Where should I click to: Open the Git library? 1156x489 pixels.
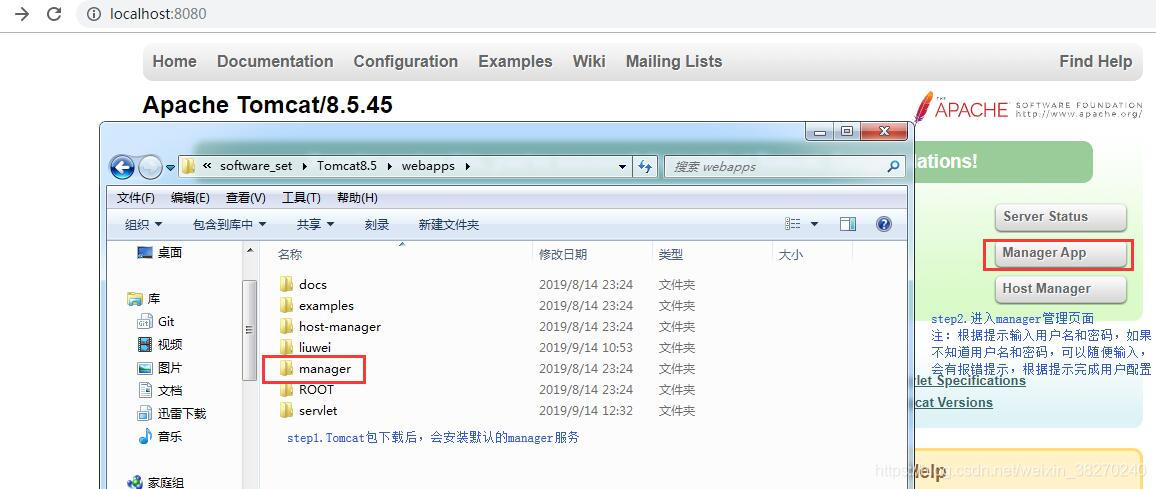(x=156, y=322)
